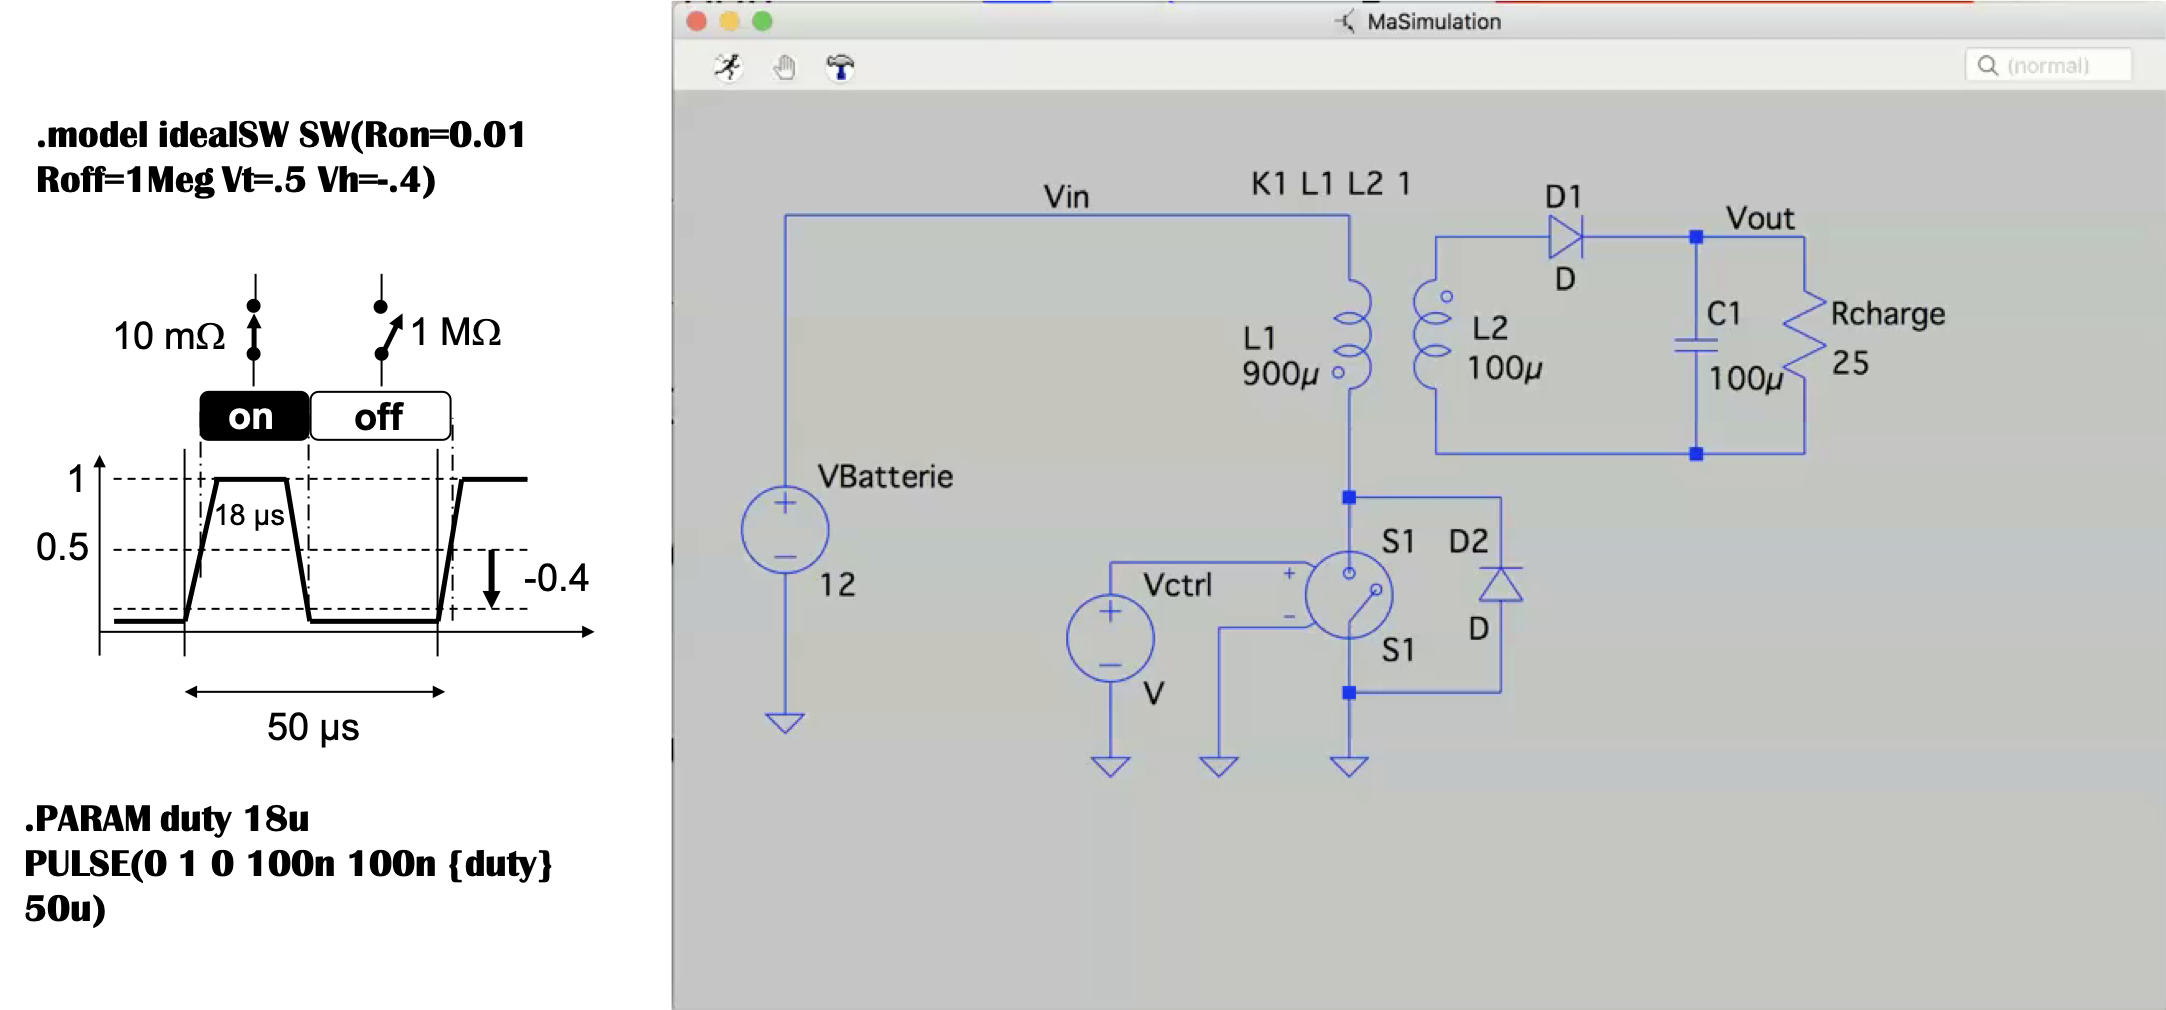2166x1010 pixels.
Task: Click the white 'off' label in diagram
Action: click(x=380, y=416)
